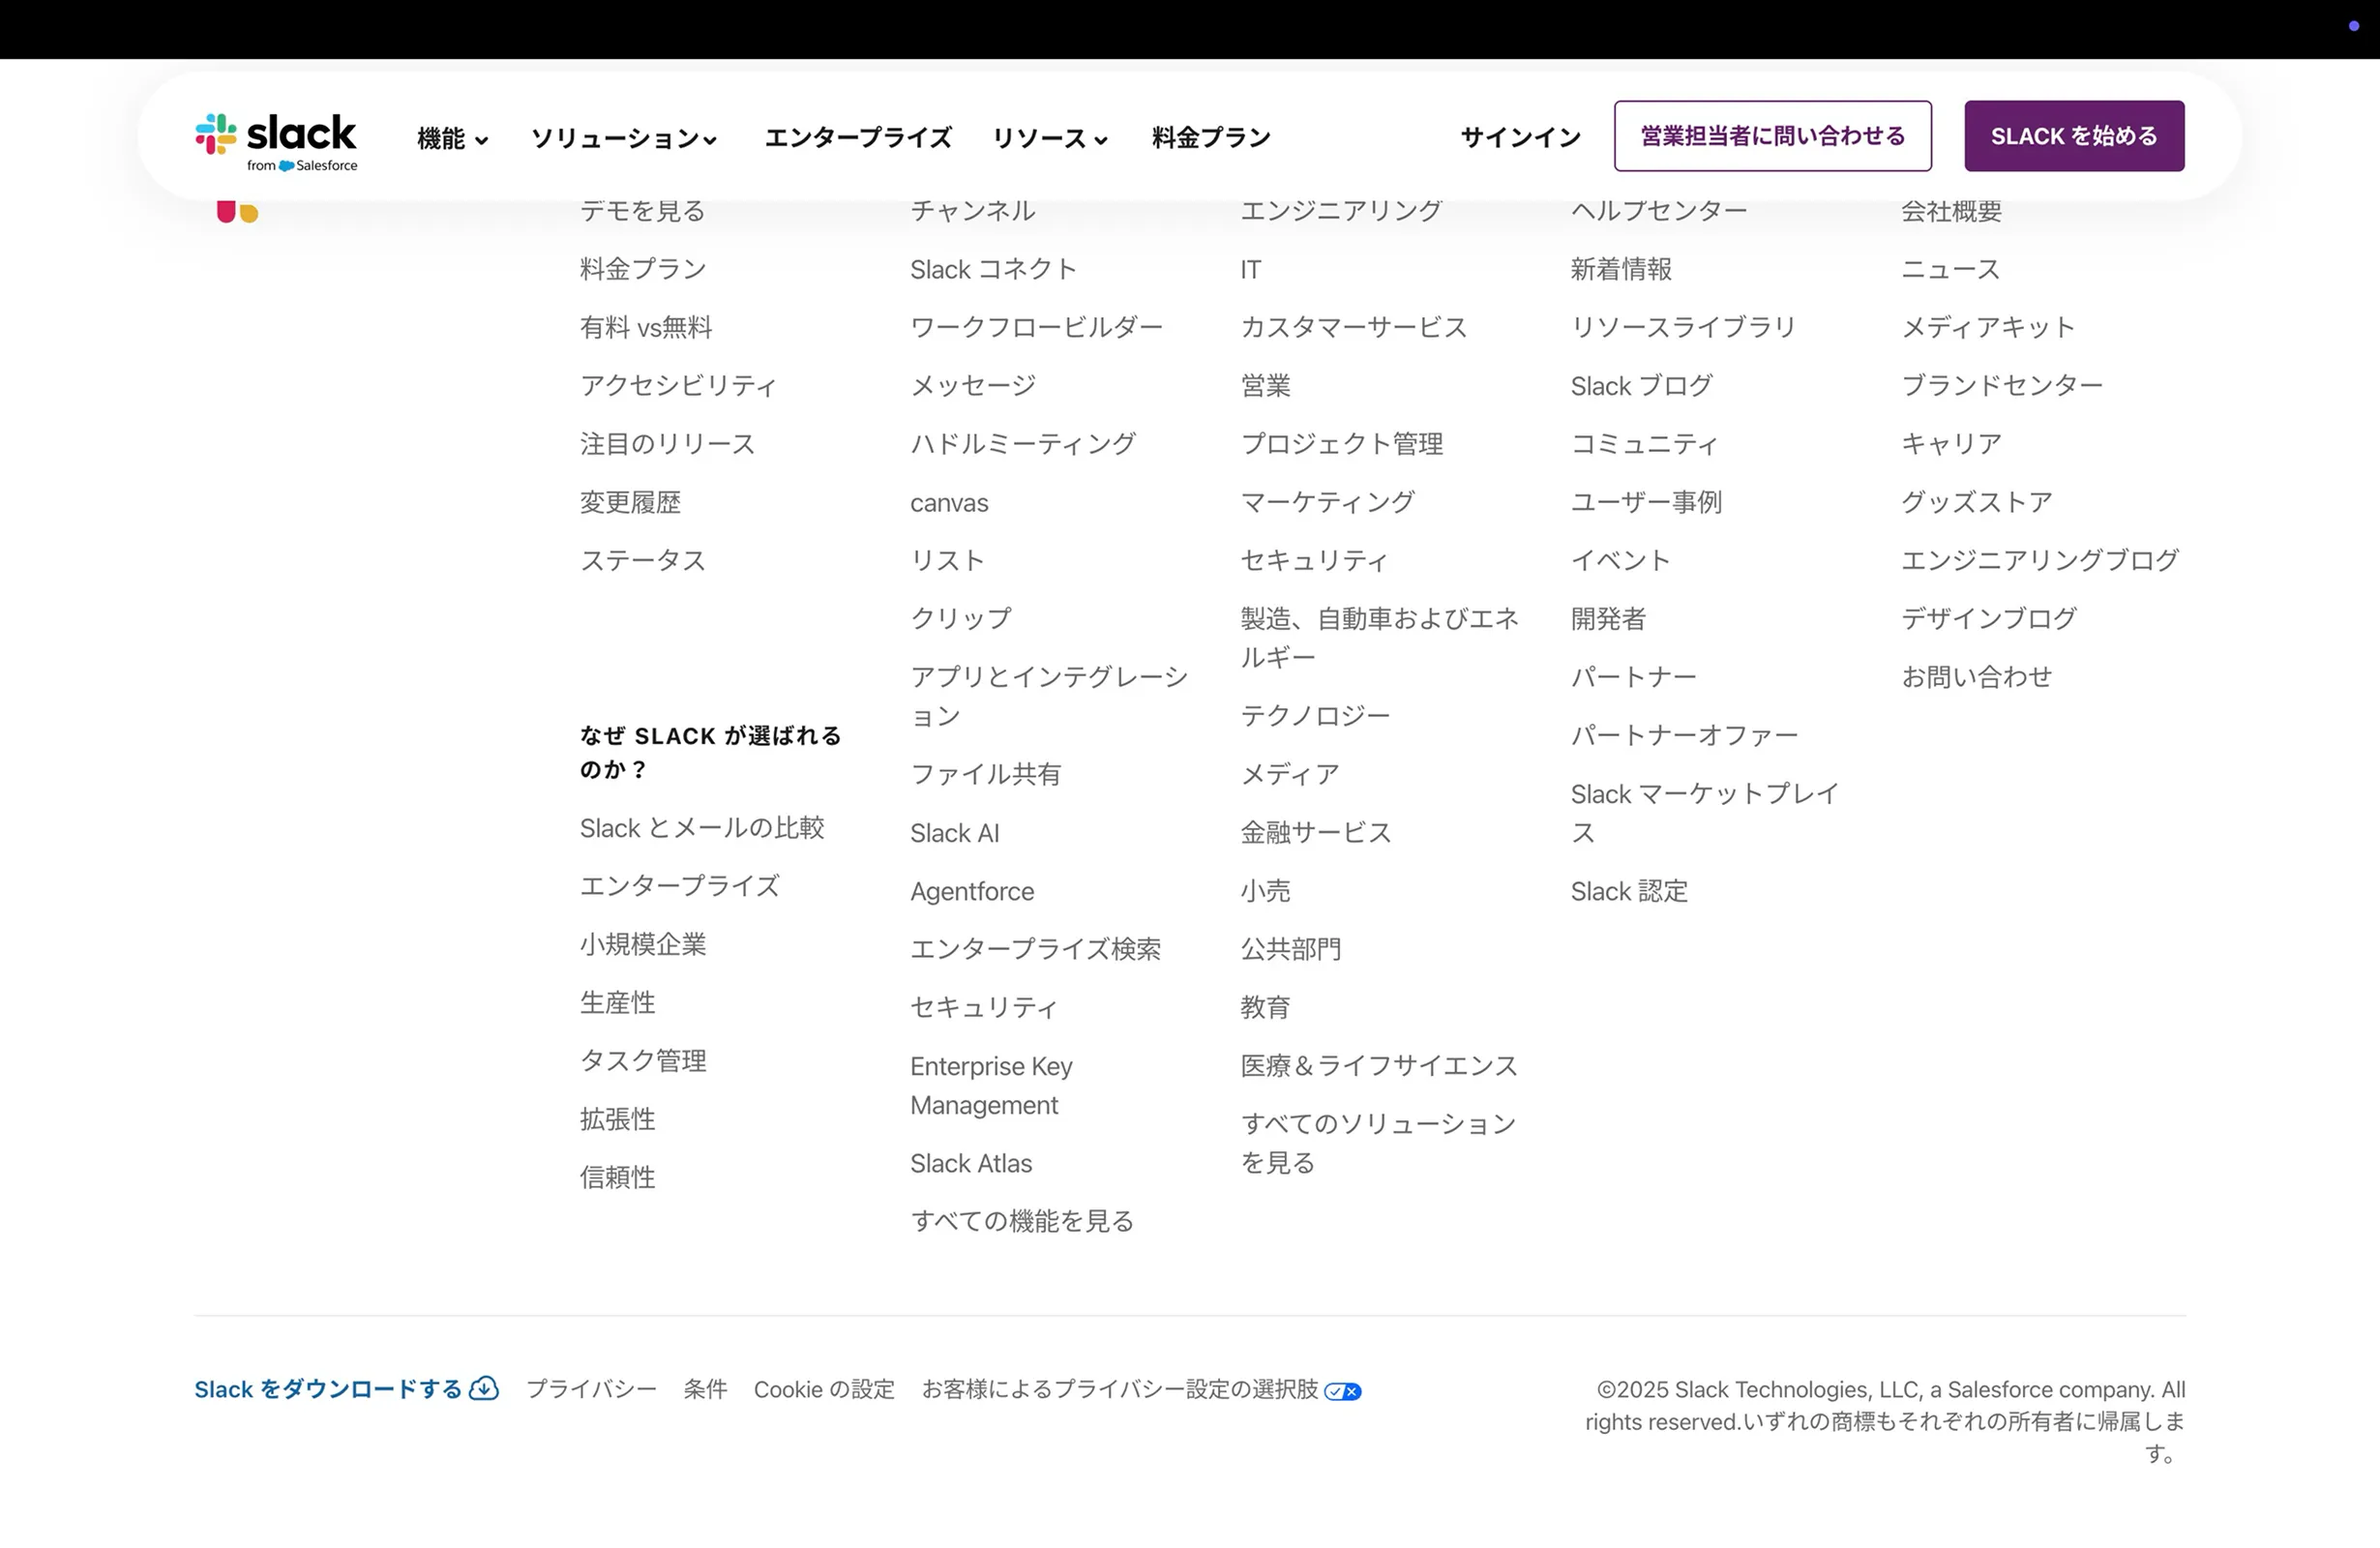Click 信頼性 link
This screenshot has height=1548, width=2380.
click(x=617, y=1177)
